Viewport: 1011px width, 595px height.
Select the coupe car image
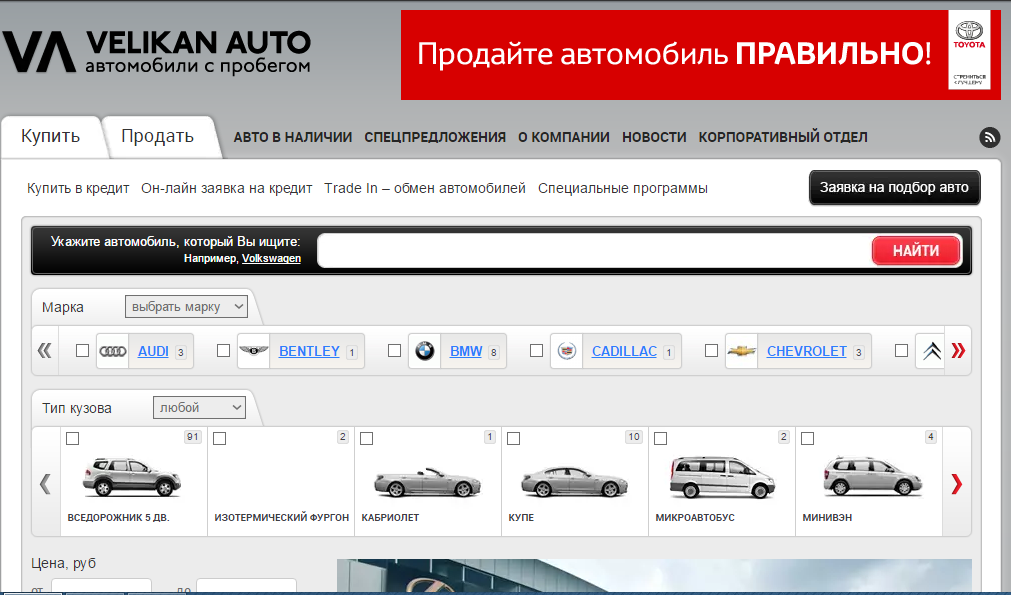tap(574, 481)
